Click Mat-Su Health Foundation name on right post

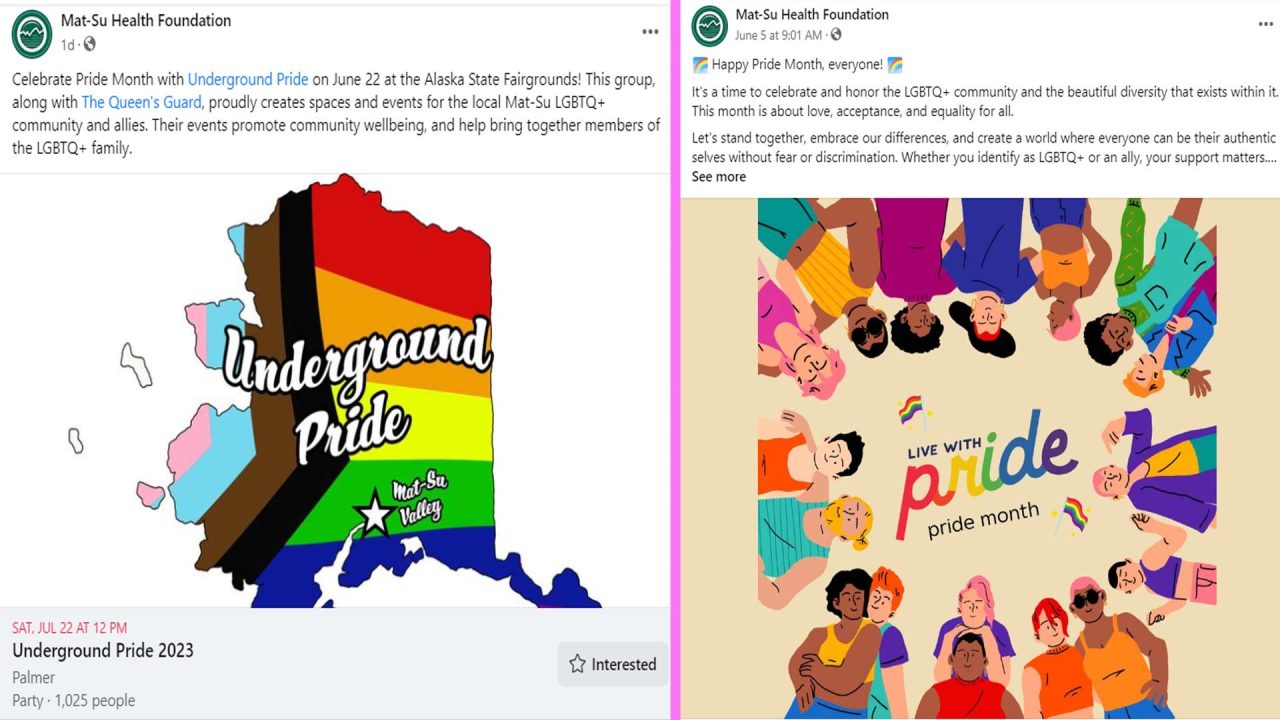tap(812, 14)
